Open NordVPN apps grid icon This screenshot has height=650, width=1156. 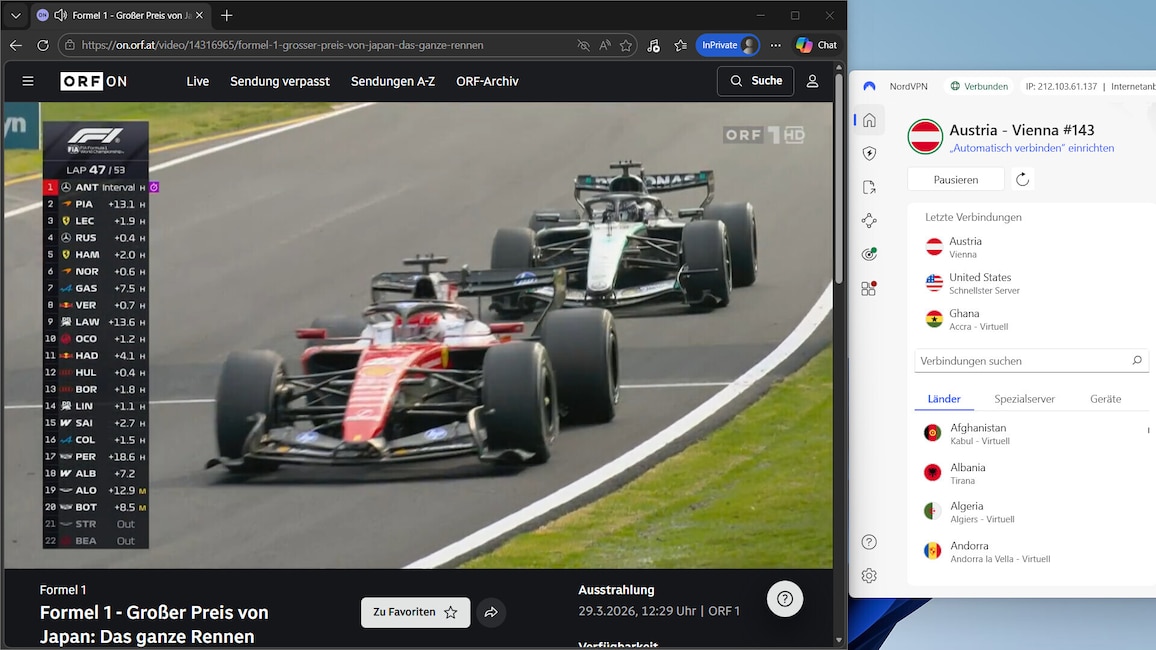point(869,288)
